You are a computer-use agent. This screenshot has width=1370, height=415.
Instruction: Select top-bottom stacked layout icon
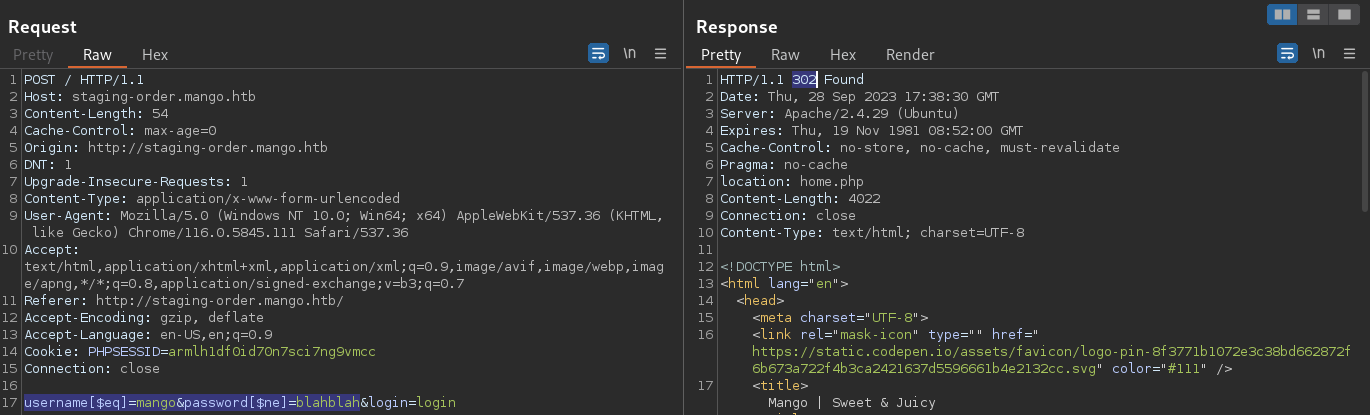1313,14
